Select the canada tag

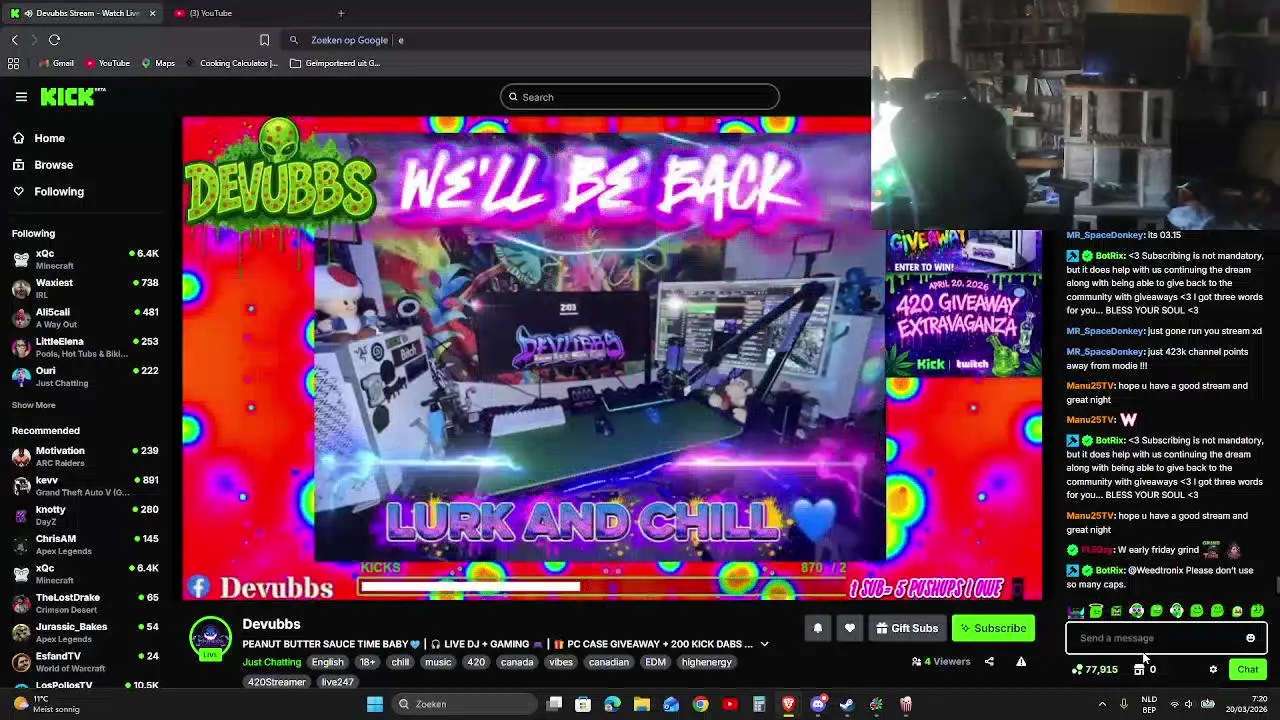point(517,662)
